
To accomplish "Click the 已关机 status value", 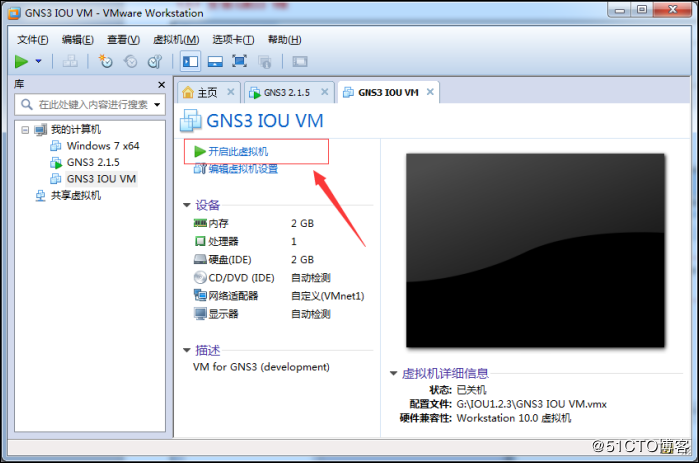I will [x=472, y=390].
